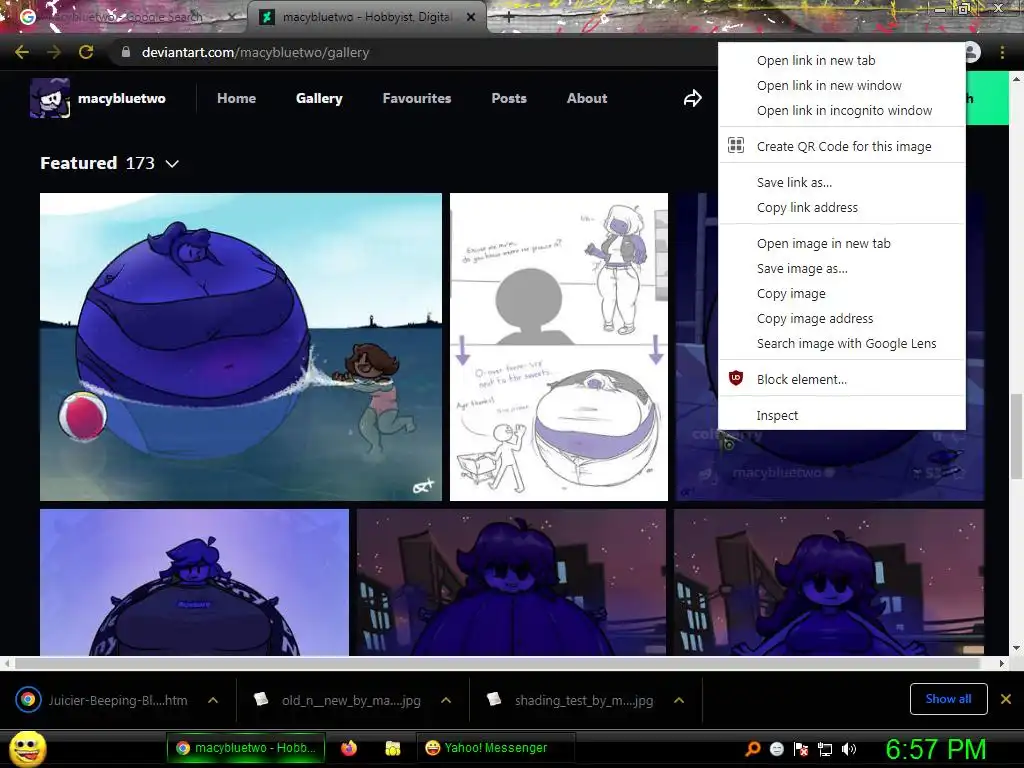This screenshot has height=768, width=1024.
Task: Switch to Chrome macybluetwo taskbar button
Action: (x=246, y=748)
